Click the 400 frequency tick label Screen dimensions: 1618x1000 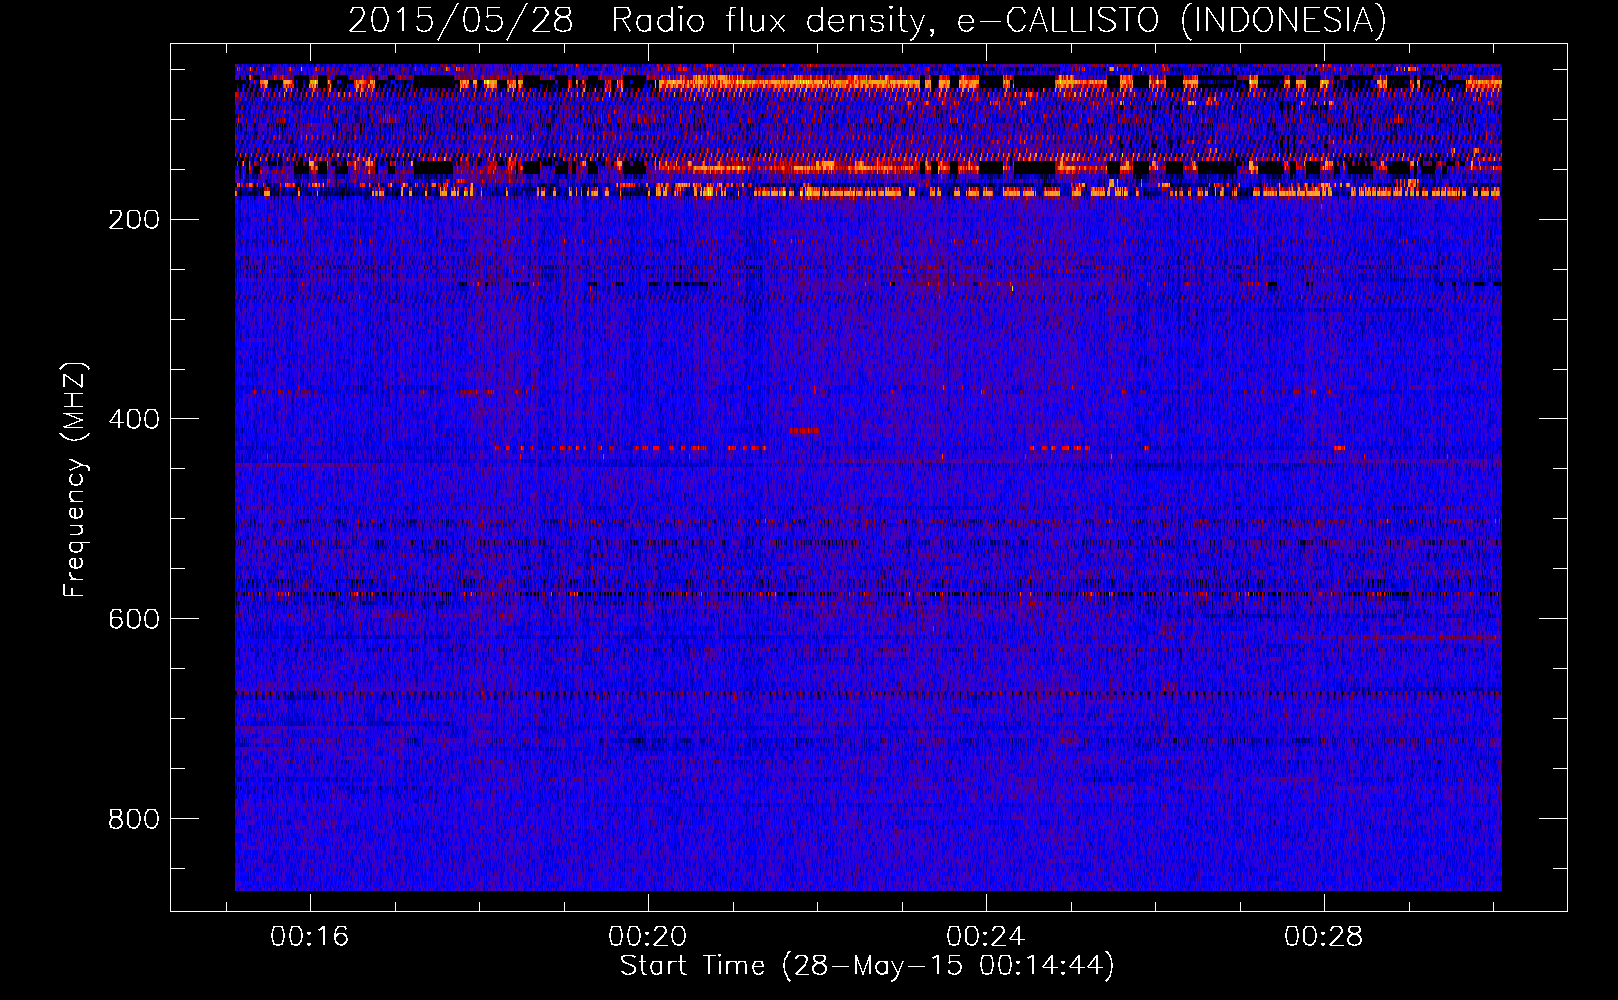pos(133,419)
